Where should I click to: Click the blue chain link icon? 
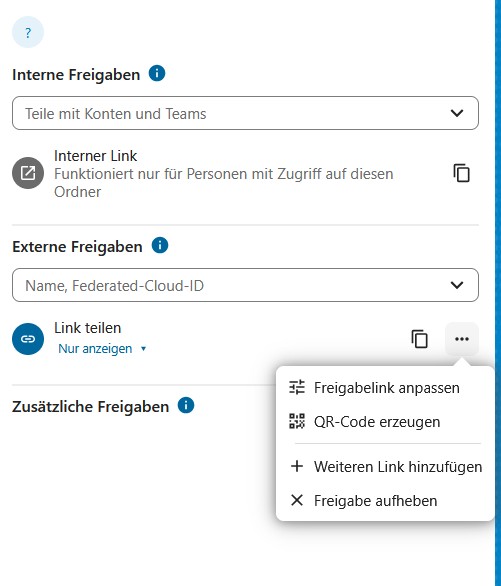pos(28,339)
